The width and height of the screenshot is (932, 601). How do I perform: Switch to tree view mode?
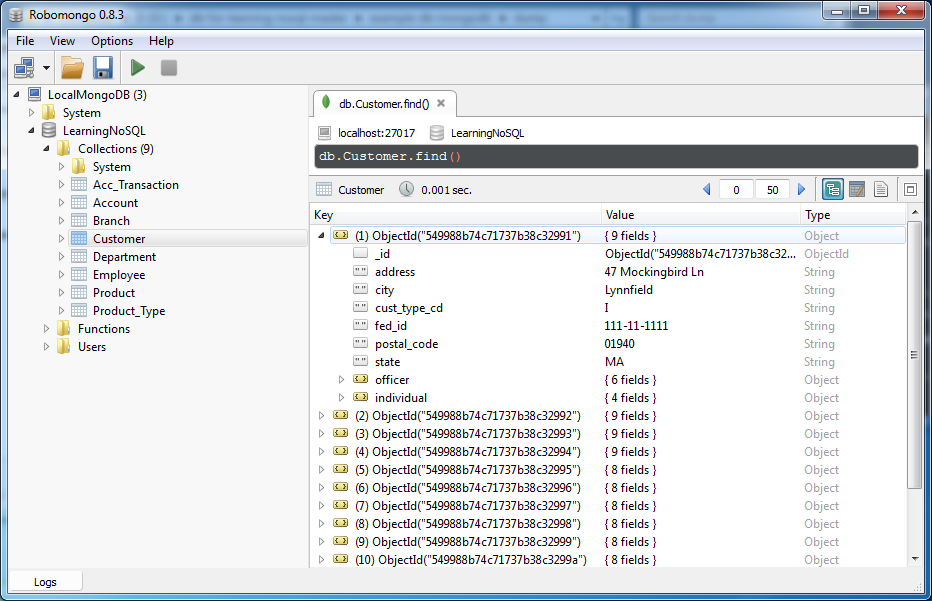click(x=833, y=190)
